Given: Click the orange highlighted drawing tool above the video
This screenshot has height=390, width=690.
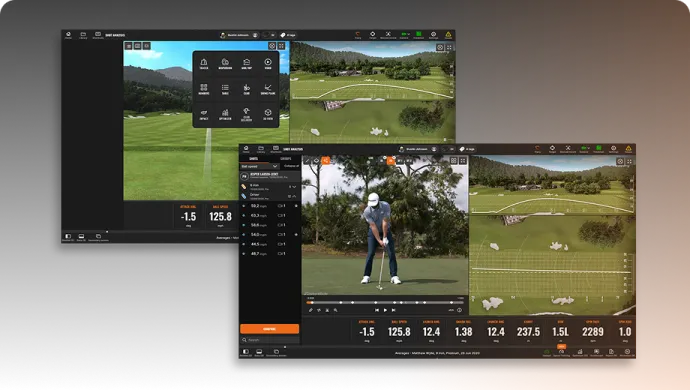Looking at the screenshot, I should point(326,161).
